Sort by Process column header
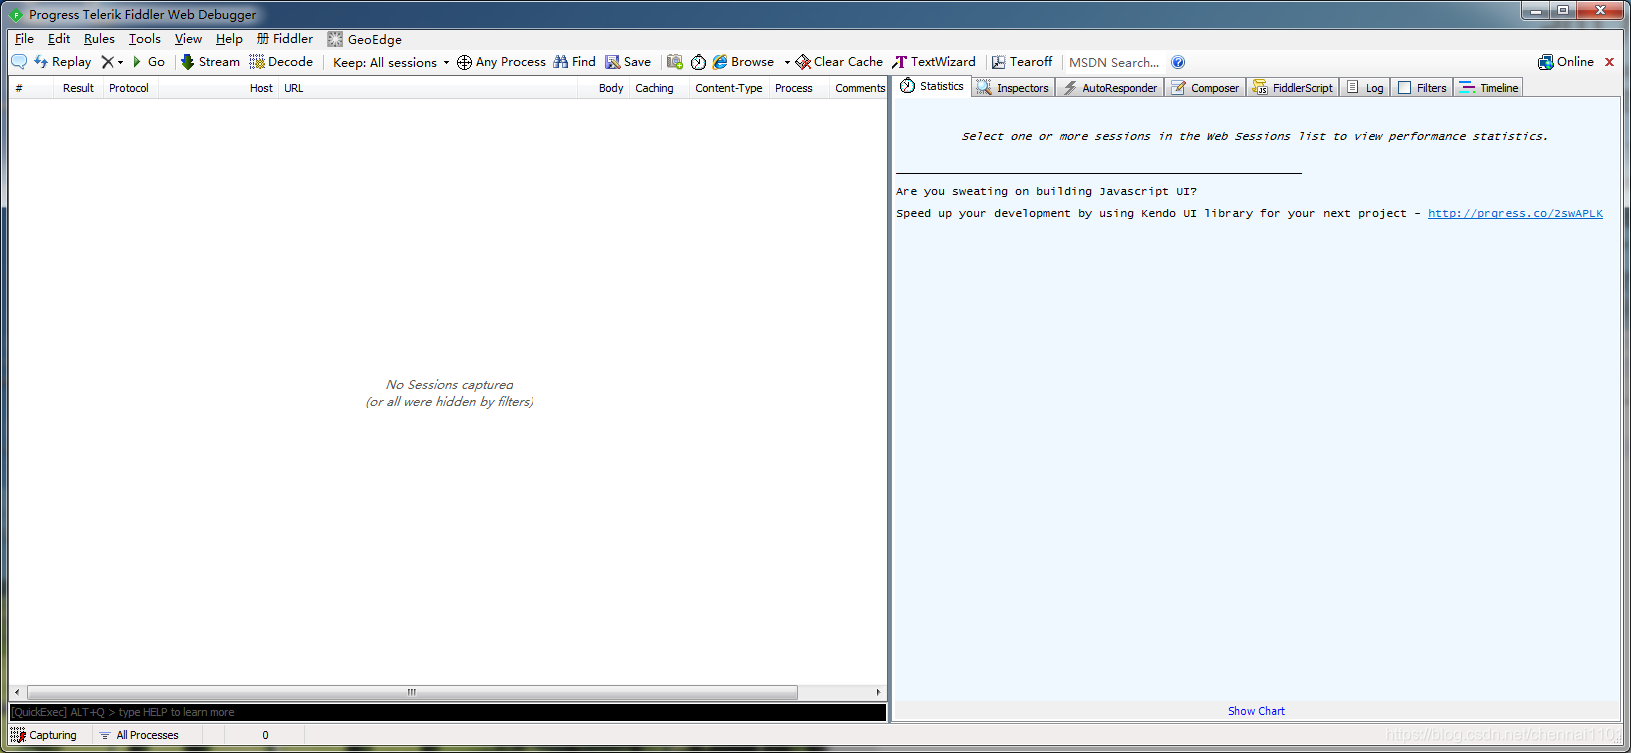 pos(794,88)
